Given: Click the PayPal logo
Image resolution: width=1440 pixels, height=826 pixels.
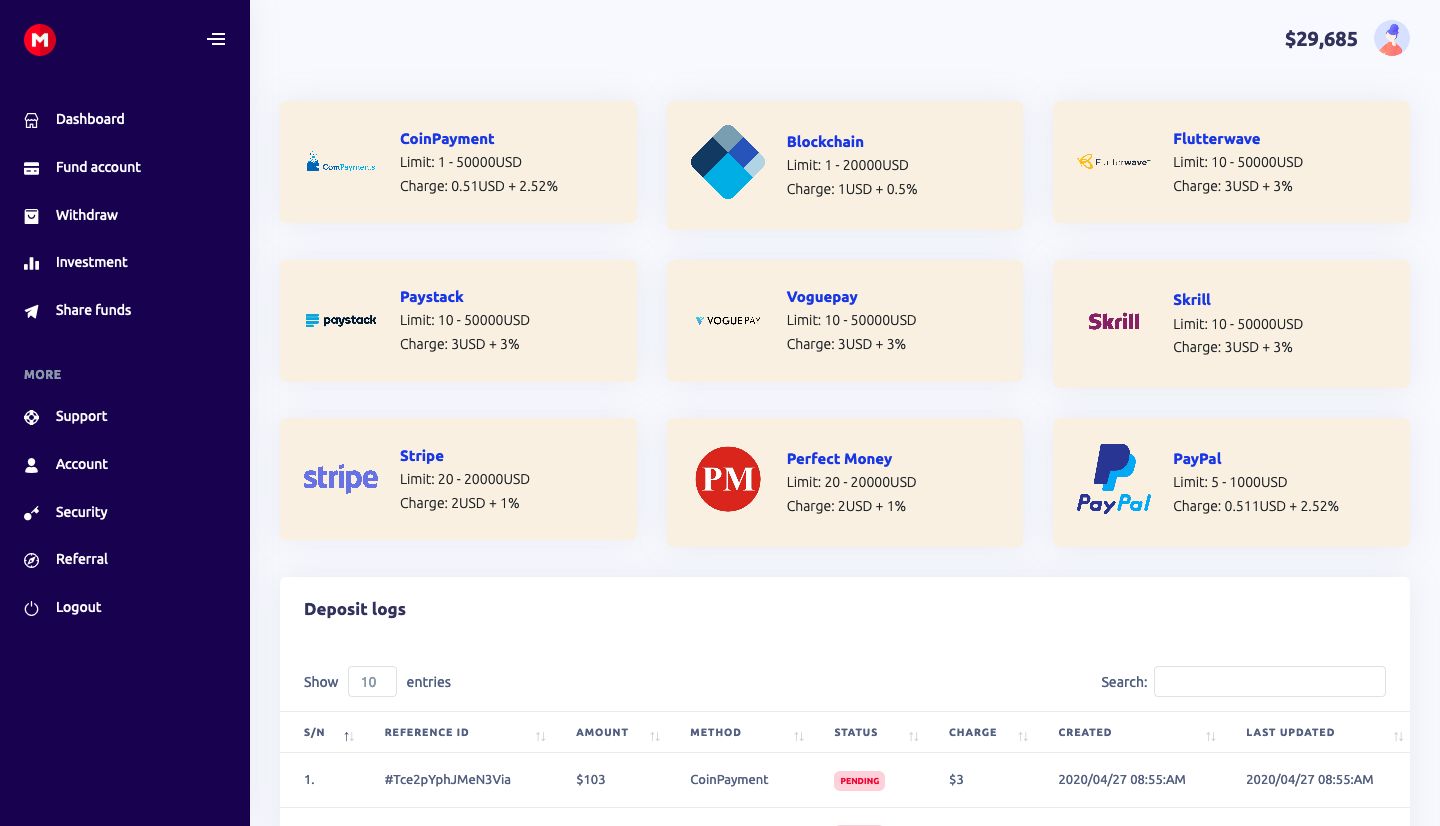Looking at the screenshot, I should [1114, 479].
